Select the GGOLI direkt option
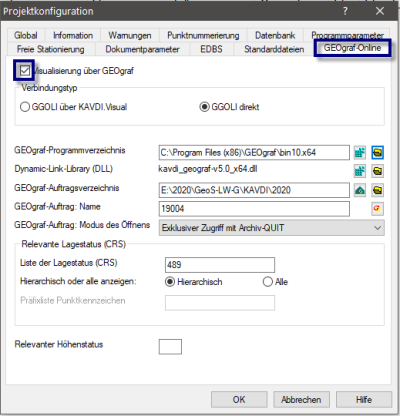The width and height of the screenshot is (400, 416). tap(204, 107)
